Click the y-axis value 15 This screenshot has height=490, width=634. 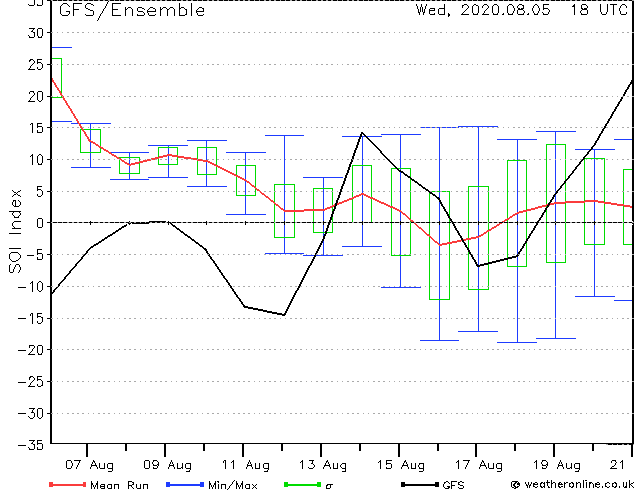pyautogui.click(x=35, y=128)
